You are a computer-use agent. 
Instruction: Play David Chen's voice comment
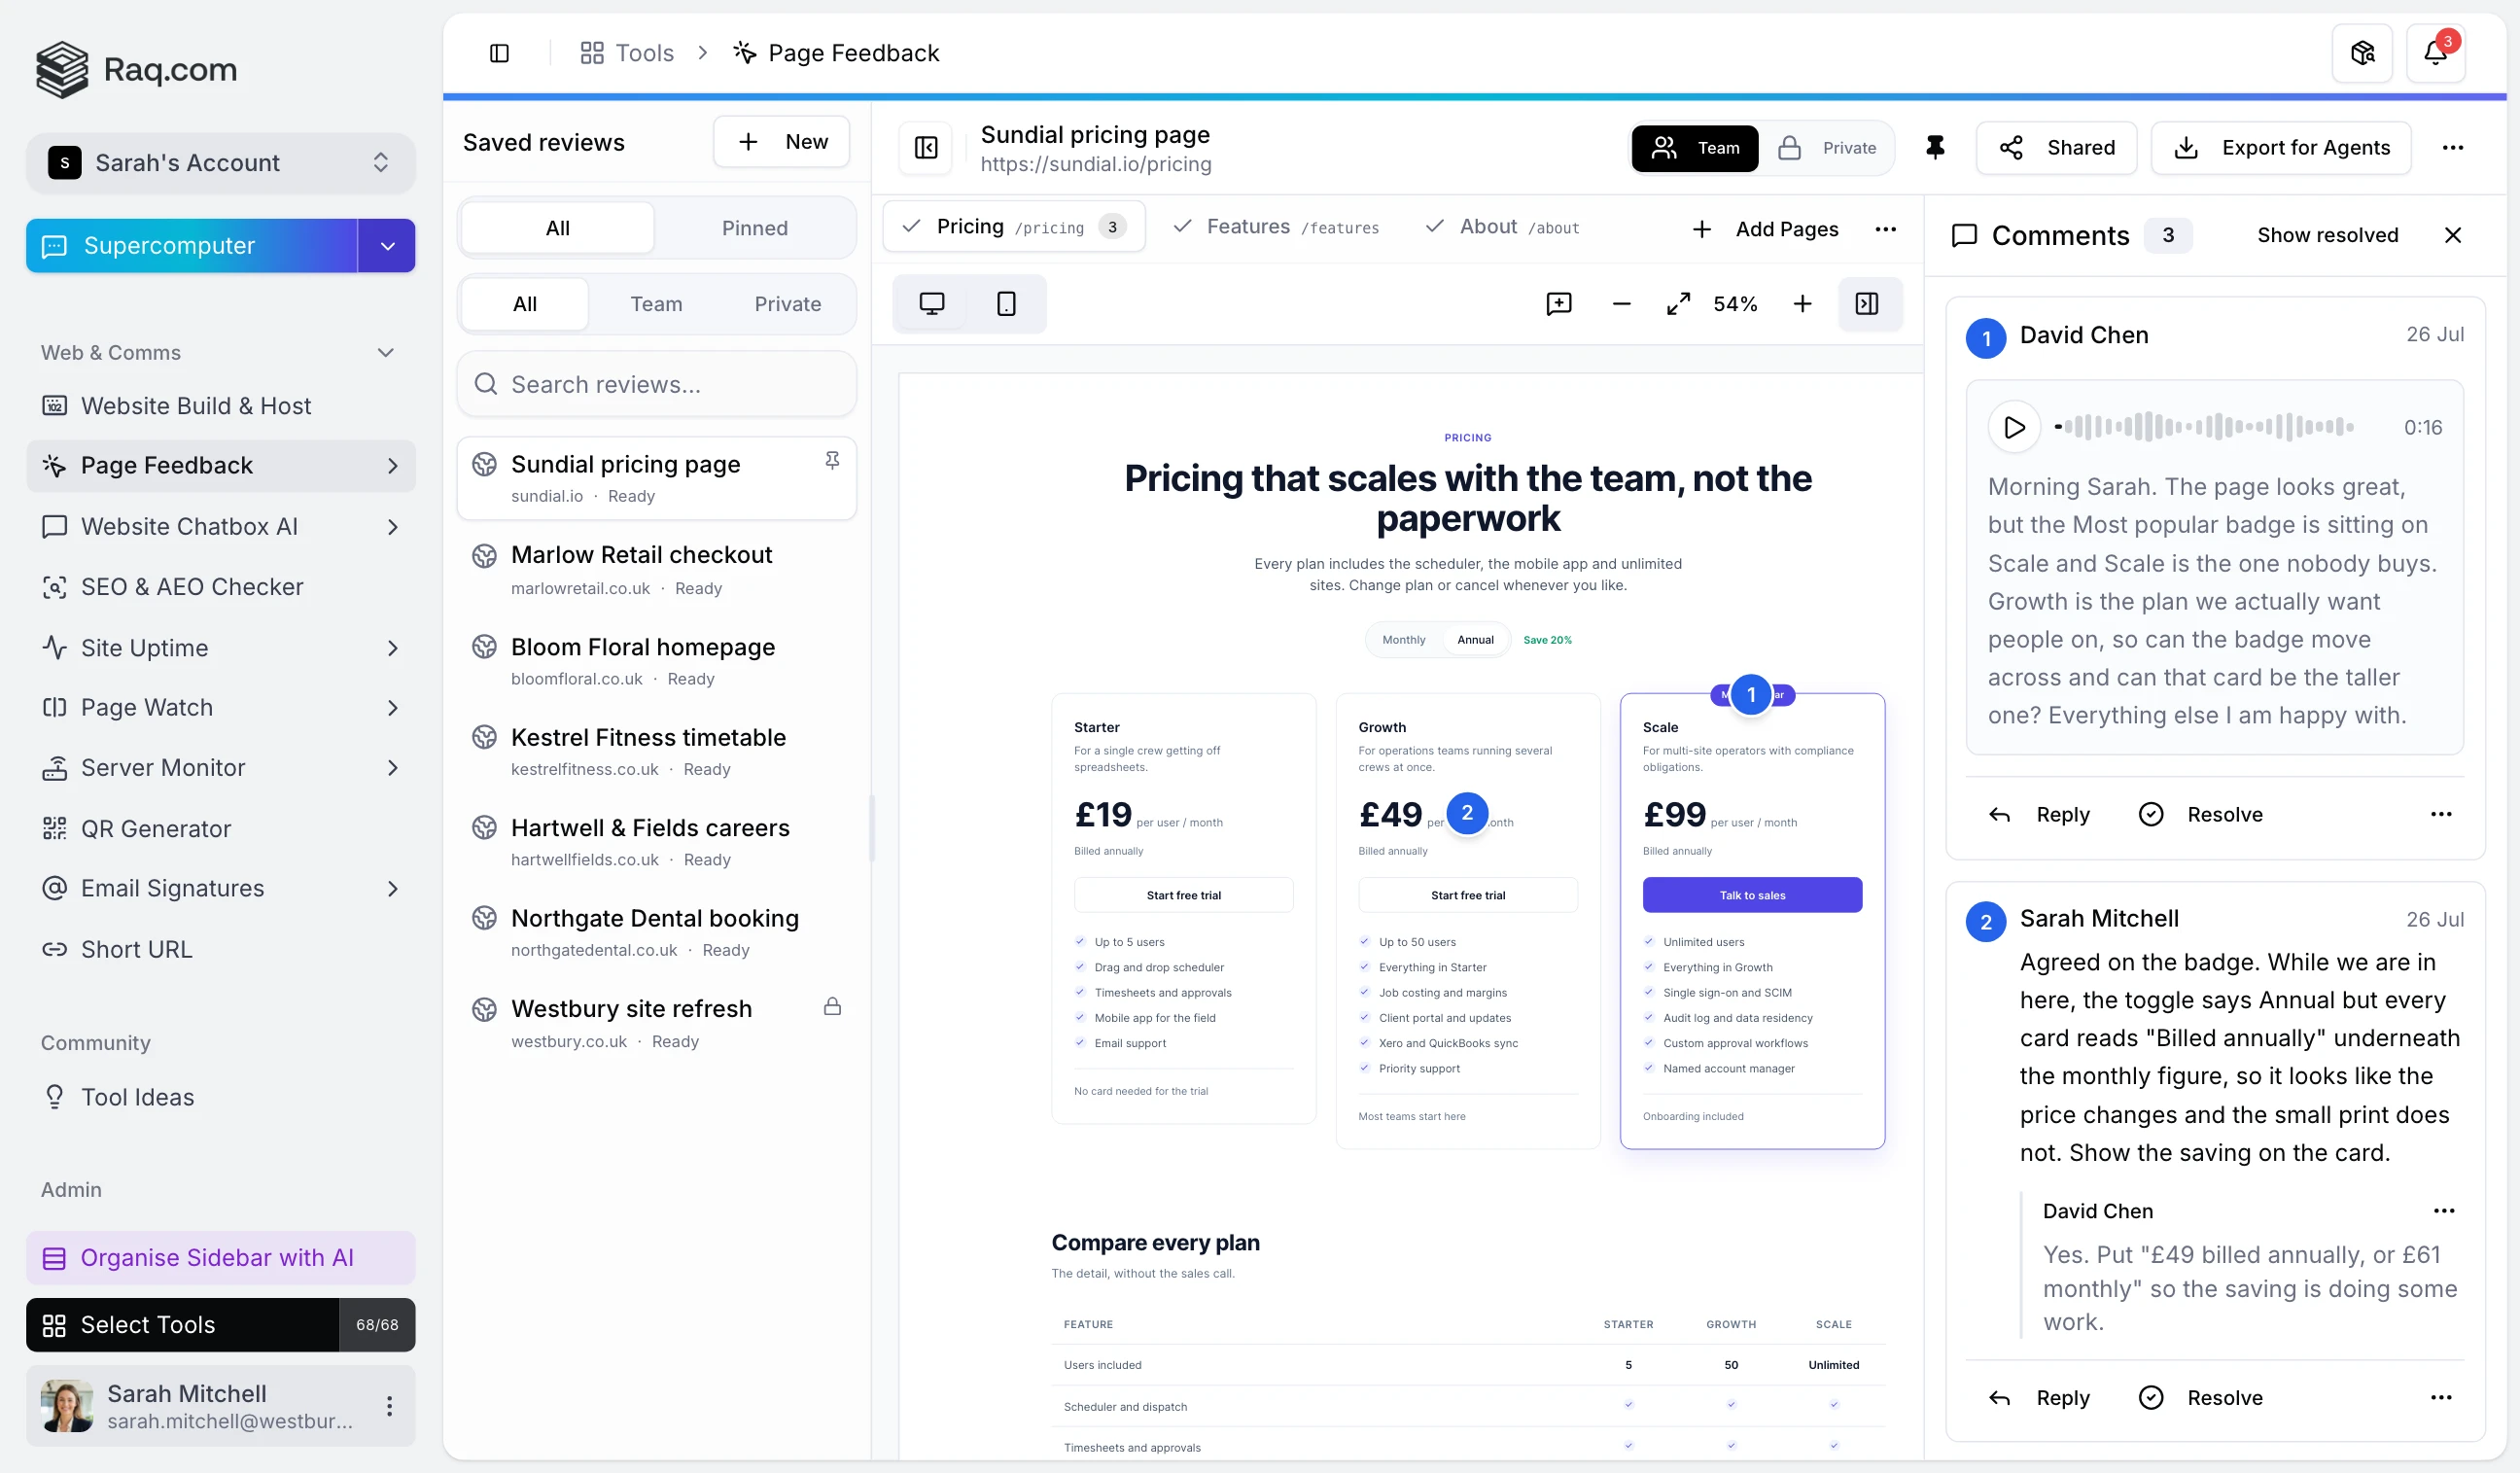point(2014,428)
